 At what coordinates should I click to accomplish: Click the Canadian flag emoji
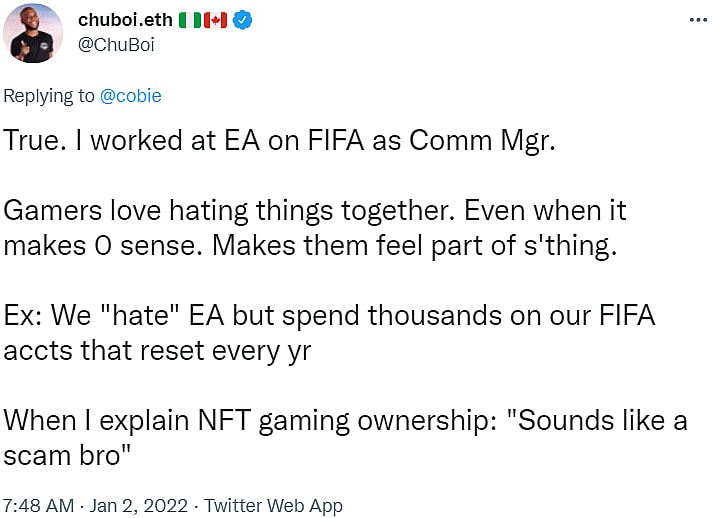coord(215,21)
